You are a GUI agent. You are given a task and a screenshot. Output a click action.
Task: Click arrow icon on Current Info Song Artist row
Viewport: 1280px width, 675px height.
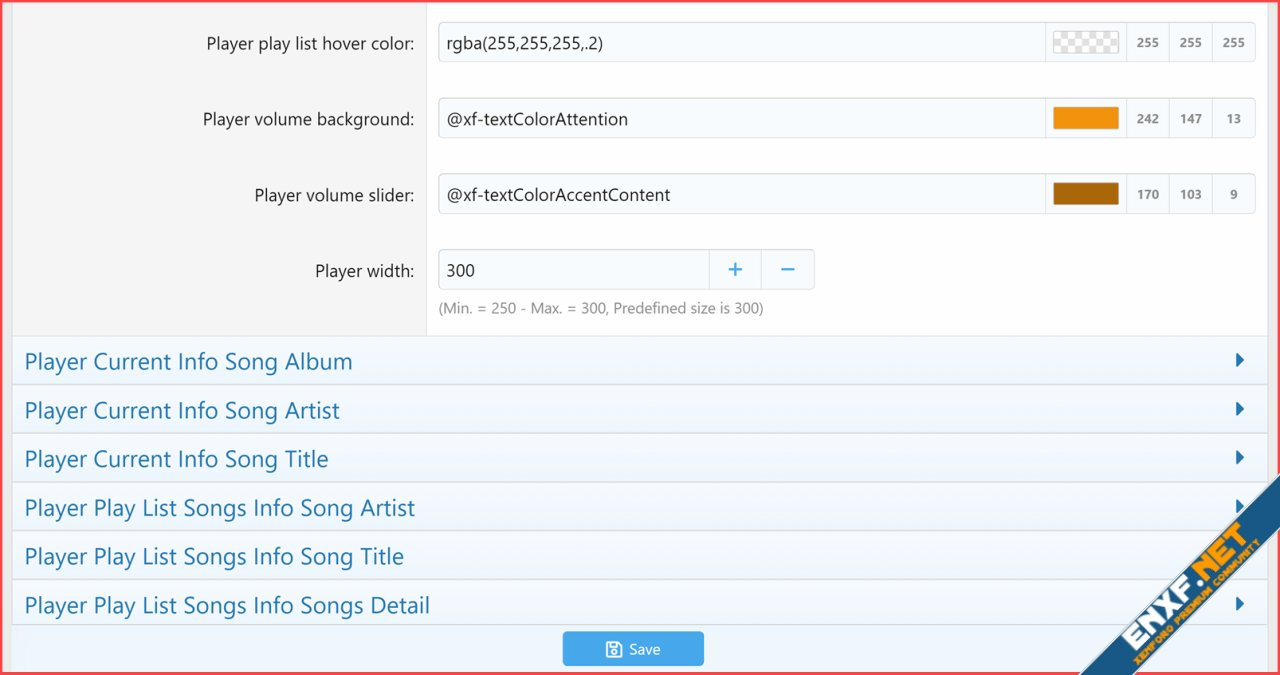point(1240,409)
